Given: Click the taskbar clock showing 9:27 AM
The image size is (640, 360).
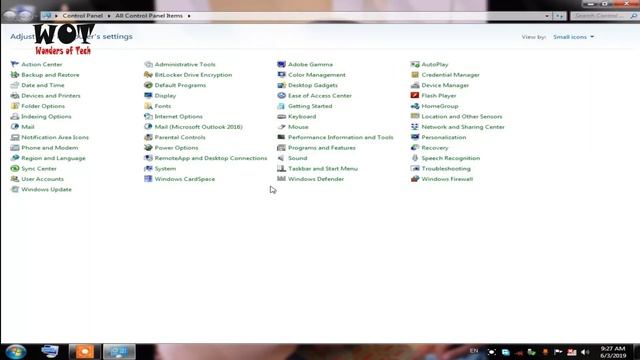Looking at the screenshot, I should [x=613, y=352].
